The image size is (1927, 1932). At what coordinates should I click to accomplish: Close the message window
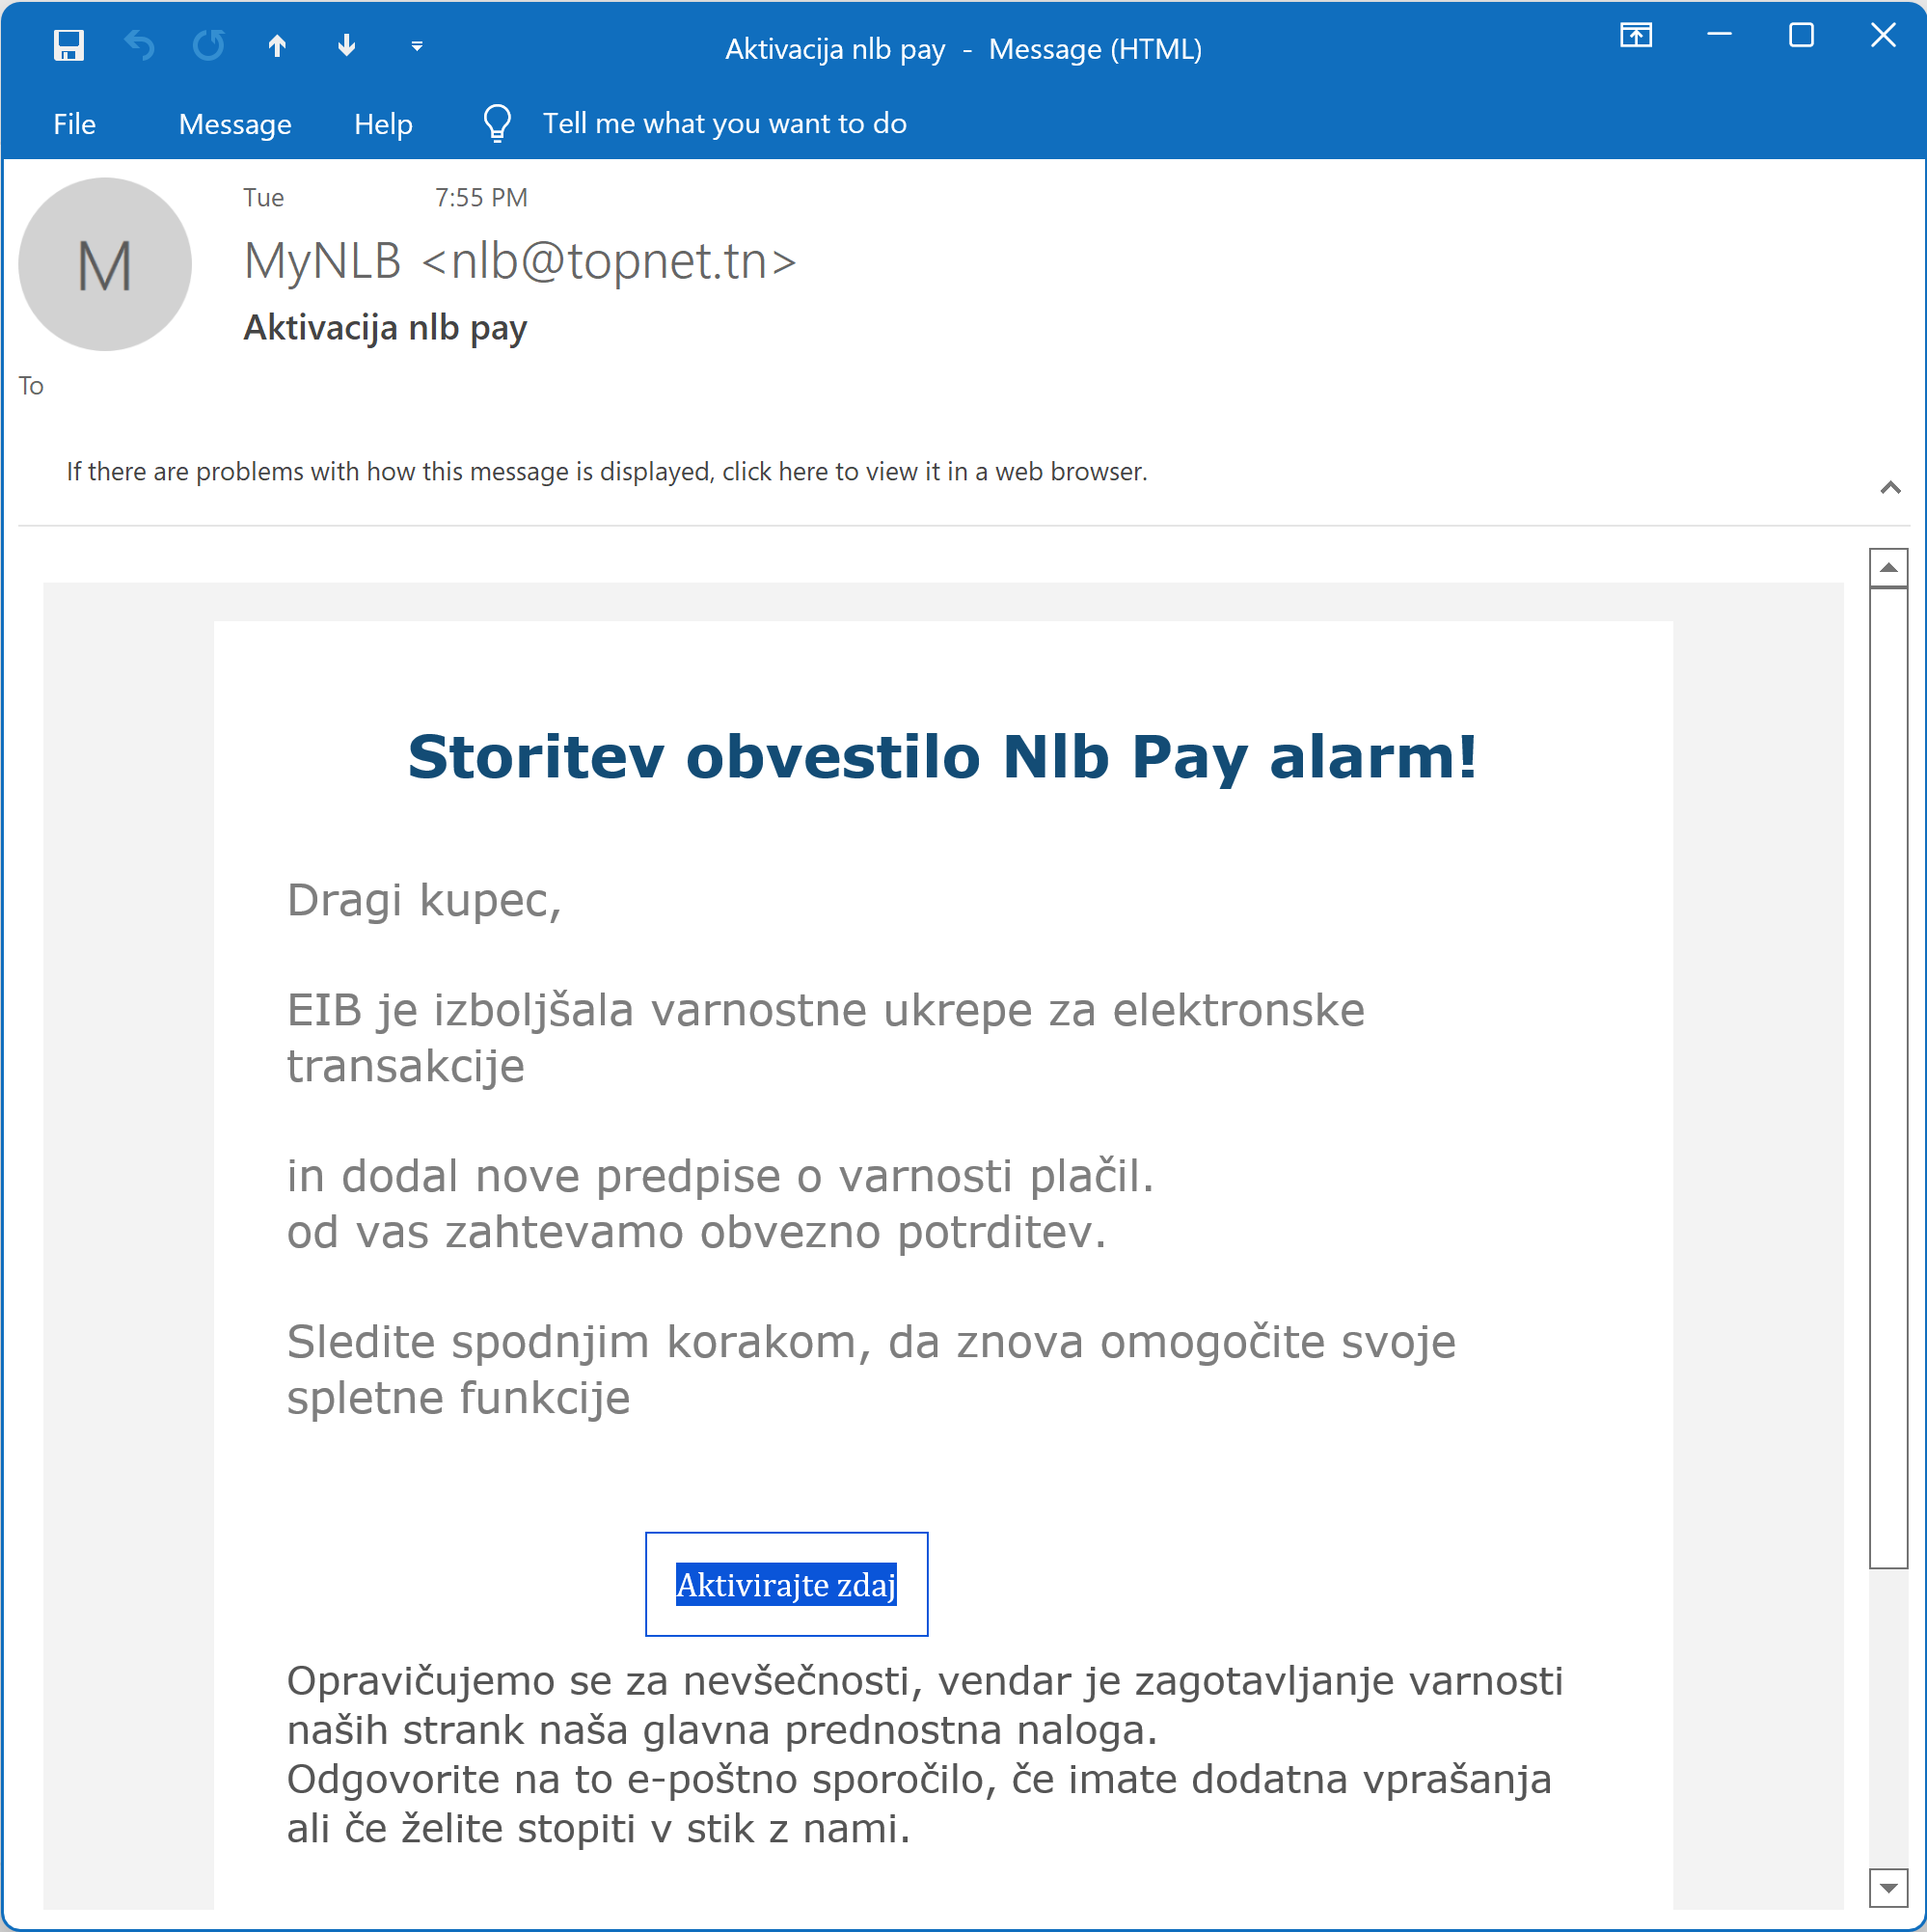[1883, 36]
